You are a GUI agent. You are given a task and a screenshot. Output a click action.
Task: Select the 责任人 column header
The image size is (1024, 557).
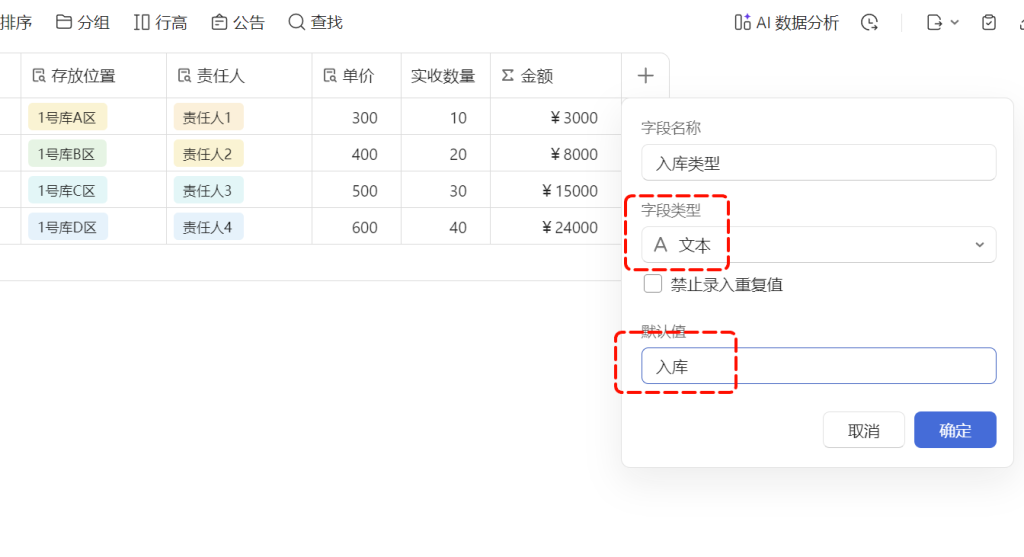239,76
